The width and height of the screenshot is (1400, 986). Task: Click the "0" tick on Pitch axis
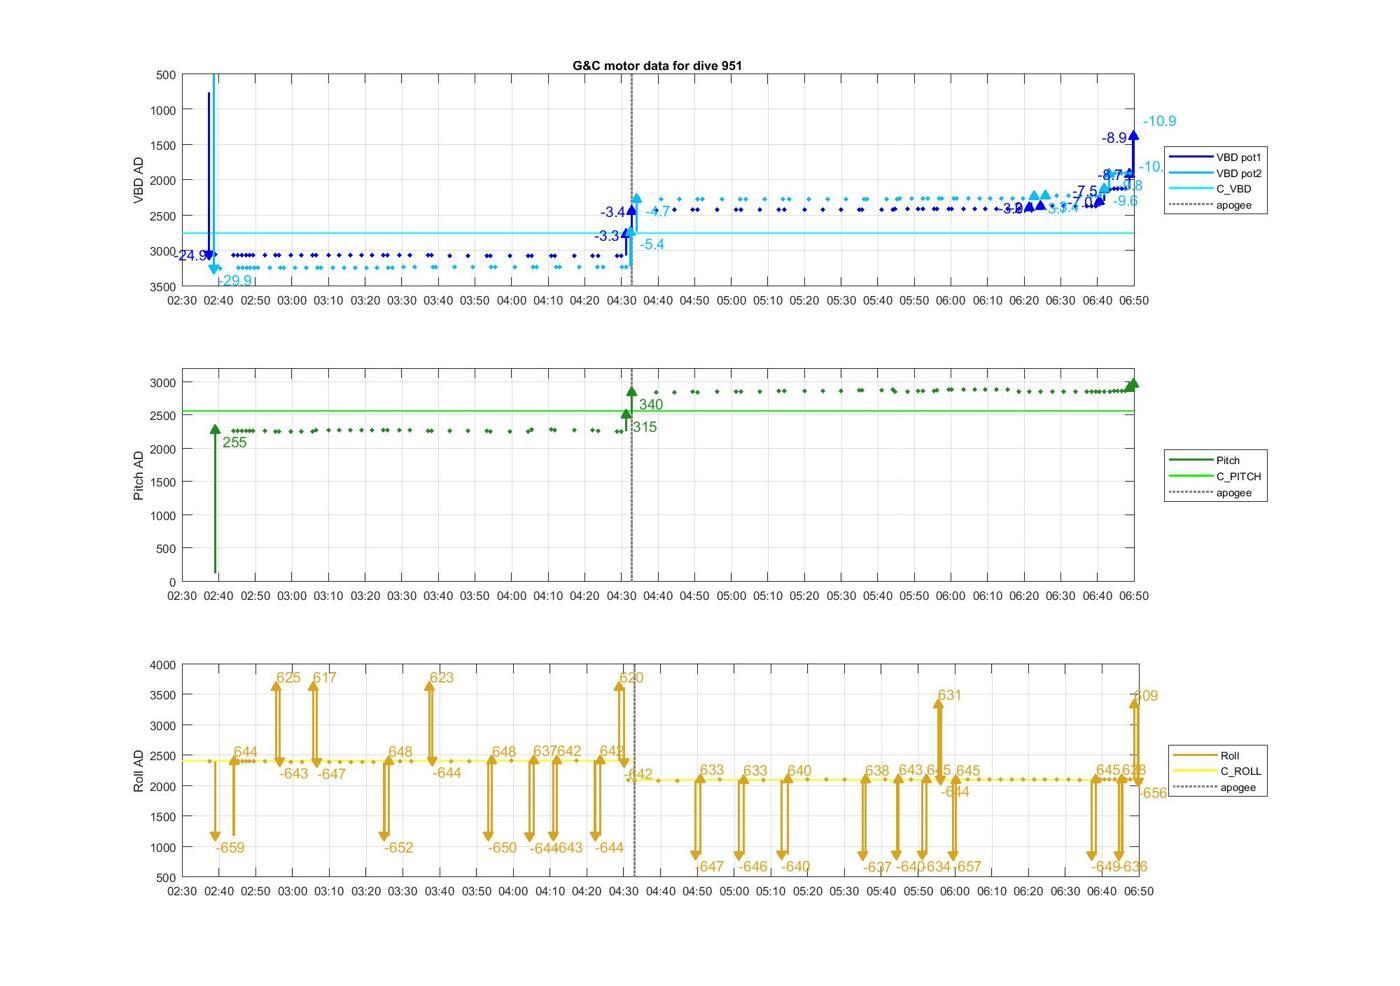(173, 582)
